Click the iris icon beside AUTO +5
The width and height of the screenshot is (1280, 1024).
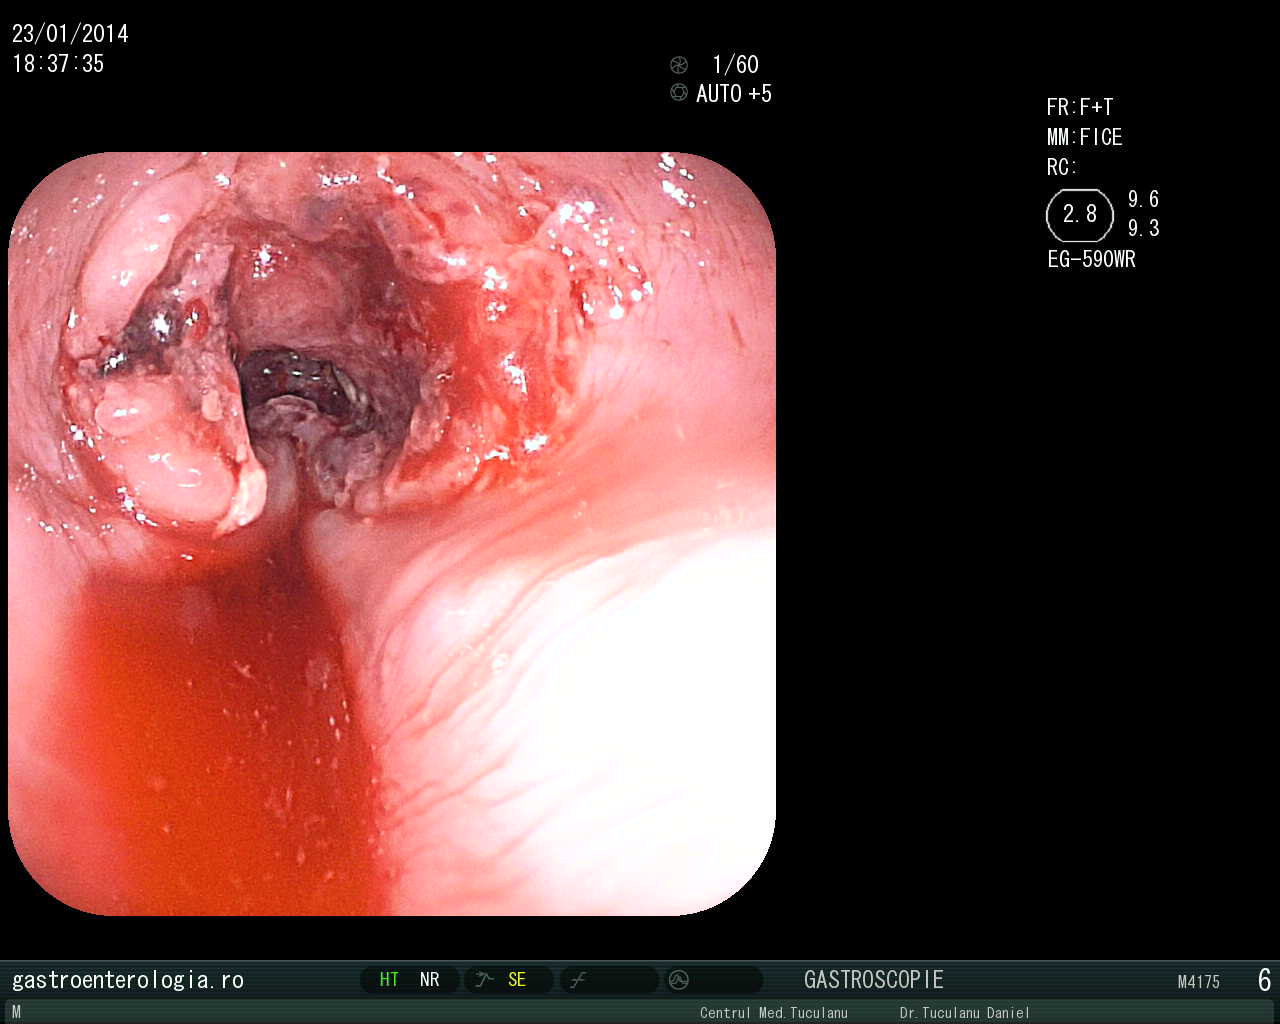[679, 92]
